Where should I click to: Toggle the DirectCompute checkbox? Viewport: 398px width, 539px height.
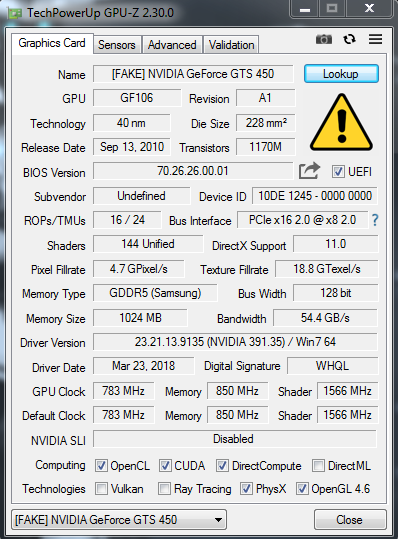tap(222, 466)
